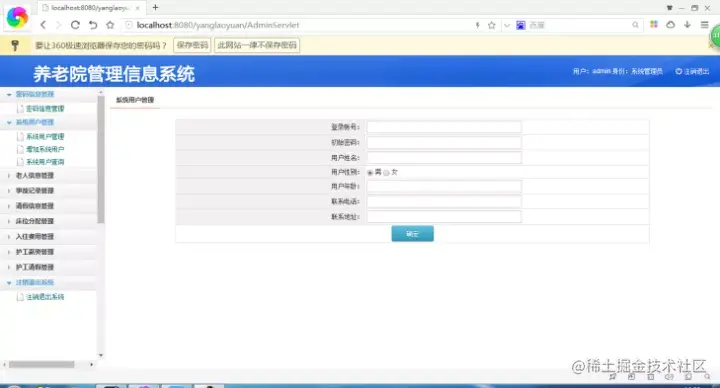Click the 联系电话 input field
720x388 pixels.
[444, 202]
